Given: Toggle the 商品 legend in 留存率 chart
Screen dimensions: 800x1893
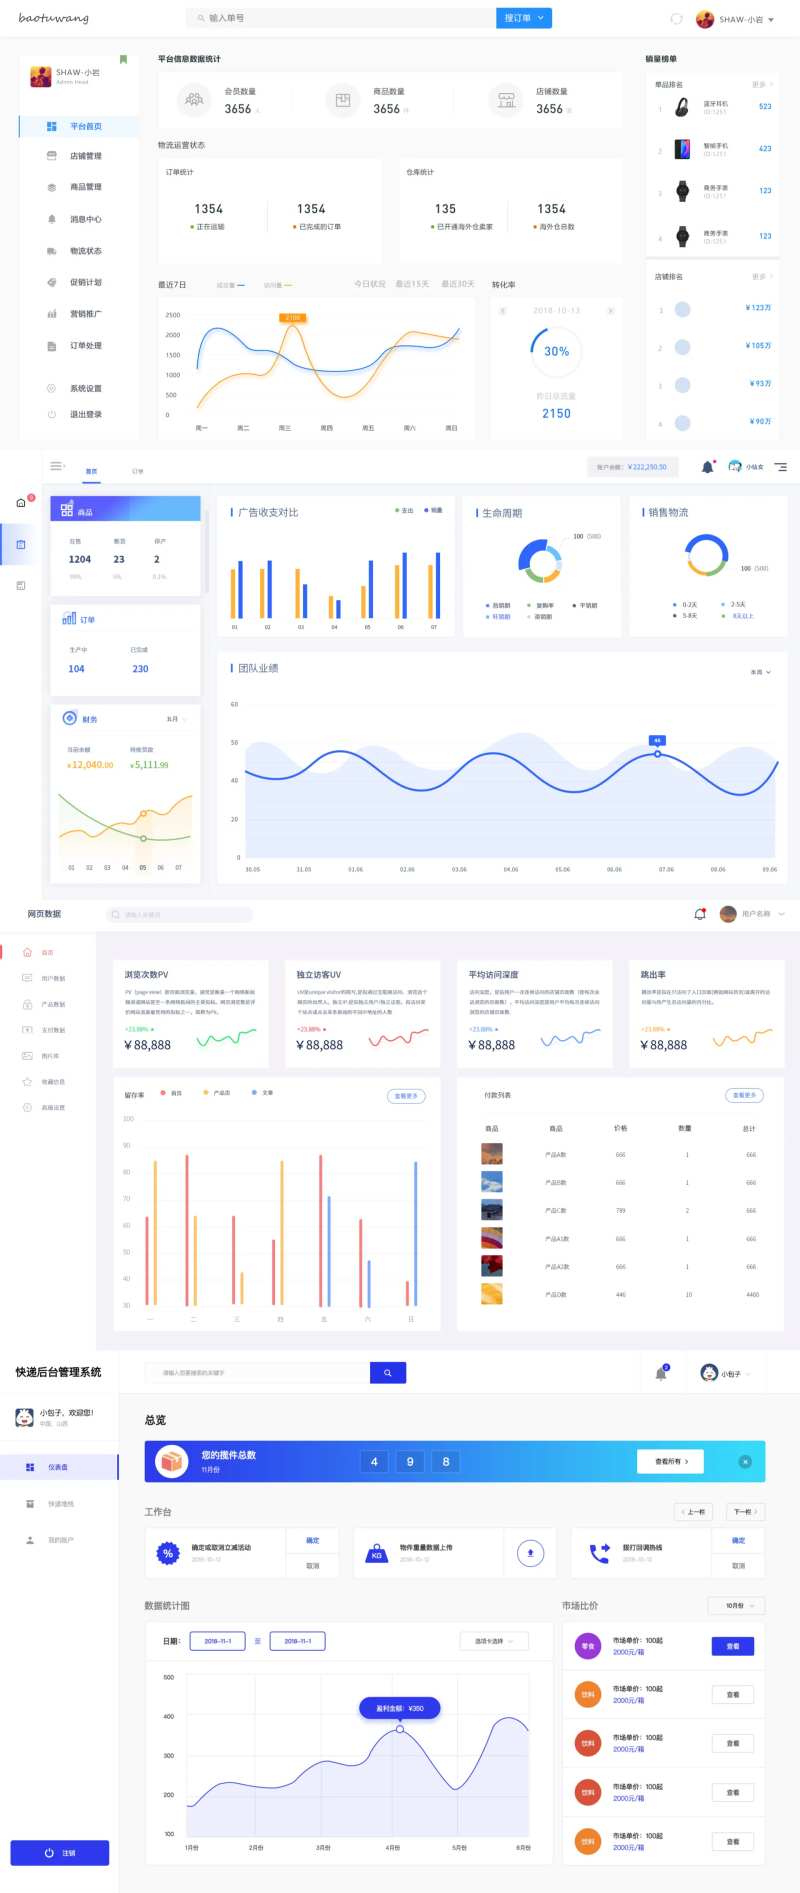Looking at the screenshot, I should tap(171, 1093).
